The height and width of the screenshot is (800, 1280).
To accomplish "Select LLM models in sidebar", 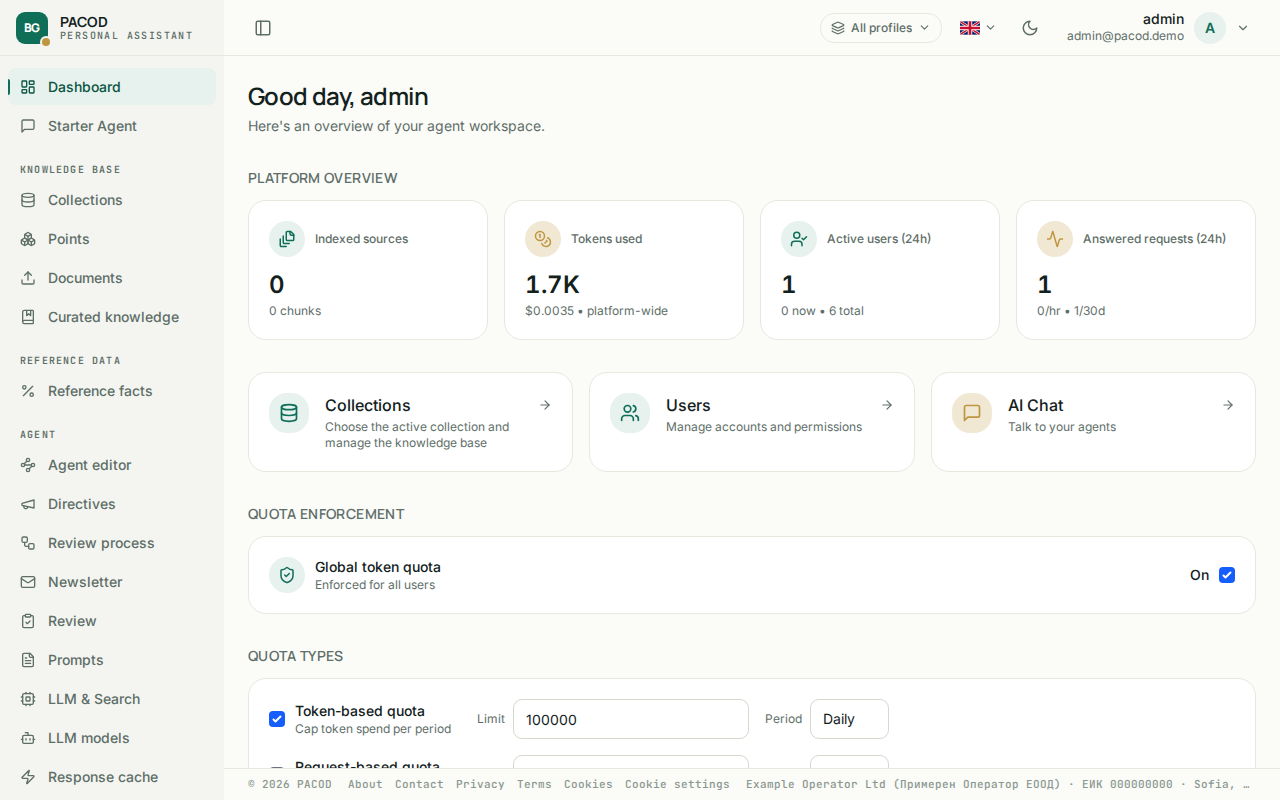I will [112, 738].
